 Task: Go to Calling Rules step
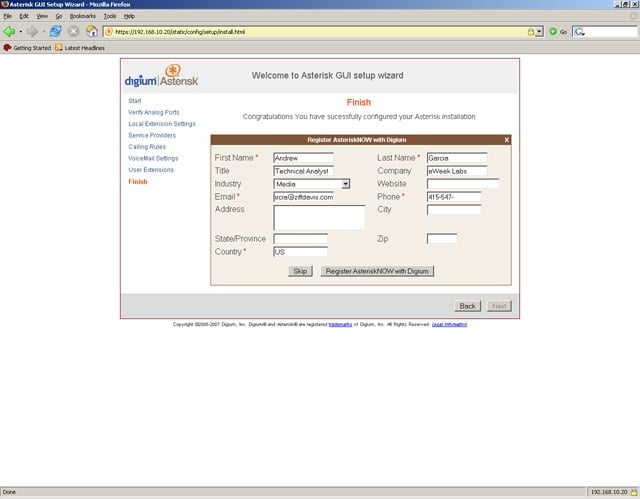[147, 146]
